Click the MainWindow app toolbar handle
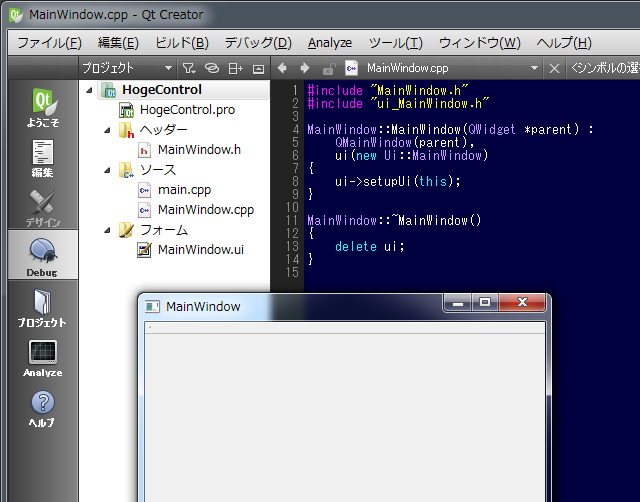Screen dimensions: 640x502 click(x=150, y=327)
